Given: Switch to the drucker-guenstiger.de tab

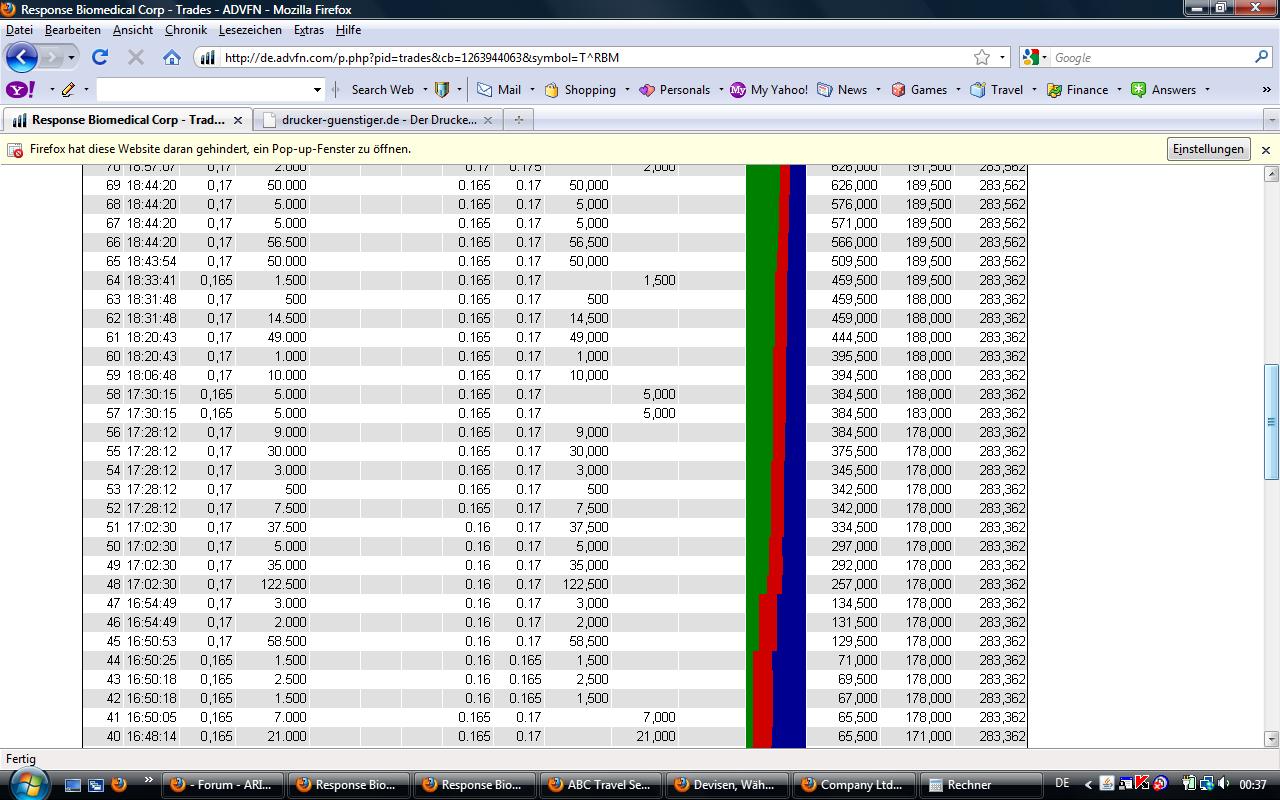Looking at the screenshot, I should tap(378, 120).
